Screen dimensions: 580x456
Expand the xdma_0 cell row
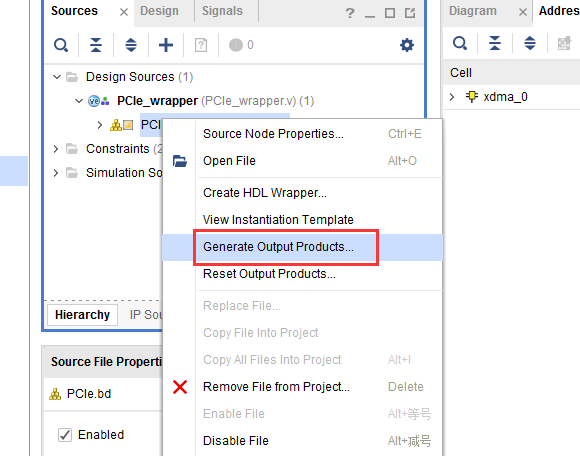point(452,97)
